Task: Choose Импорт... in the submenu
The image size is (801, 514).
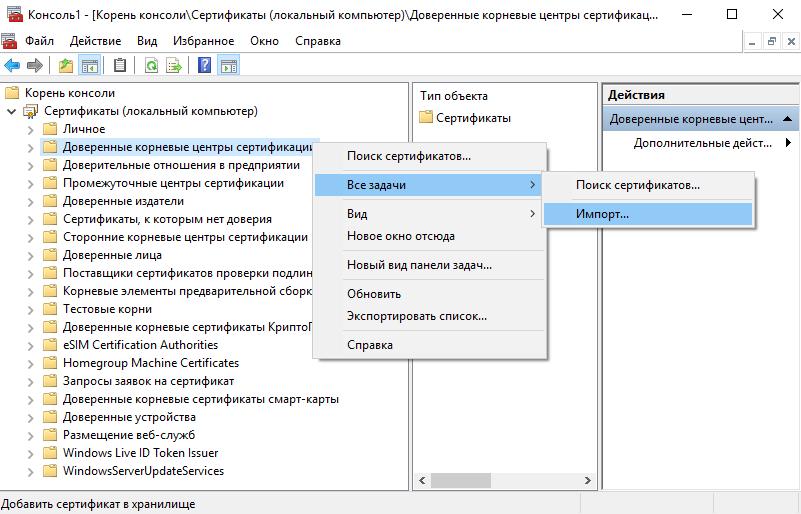Action: coord(648,214)
